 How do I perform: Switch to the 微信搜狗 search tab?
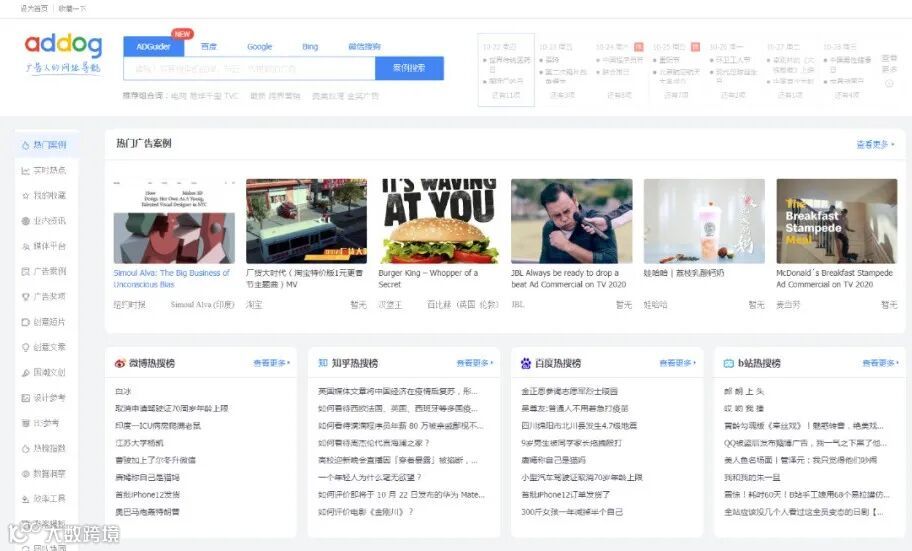pyautogui.click(x=364, y=47)
